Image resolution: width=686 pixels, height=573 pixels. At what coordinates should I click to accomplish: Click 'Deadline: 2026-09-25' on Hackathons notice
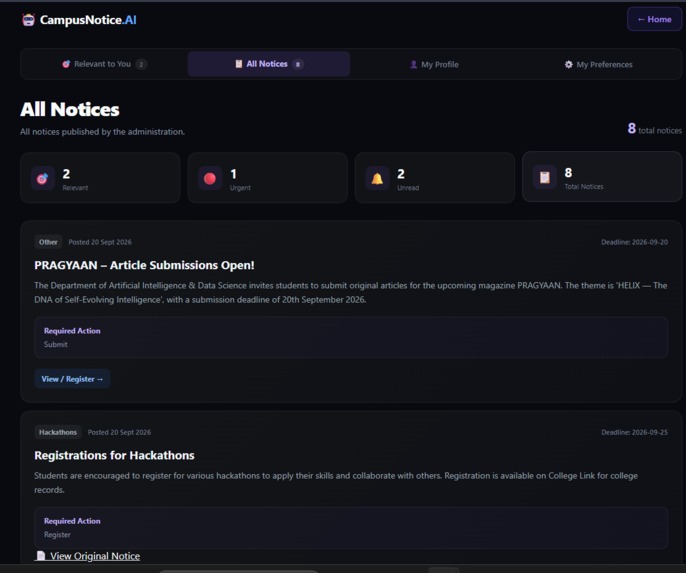[x=634, y=432]
